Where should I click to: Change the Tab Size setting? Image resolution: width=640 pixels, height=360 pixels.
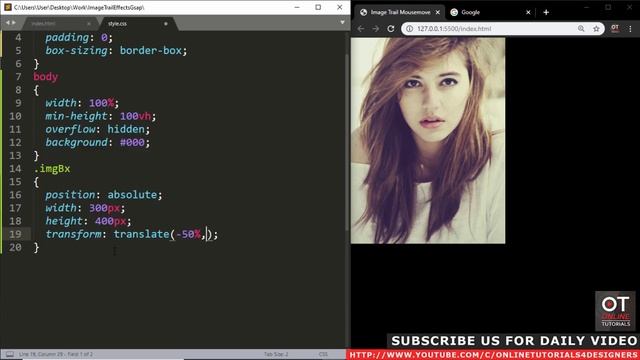pyautogui.click(x=276, y=354)
